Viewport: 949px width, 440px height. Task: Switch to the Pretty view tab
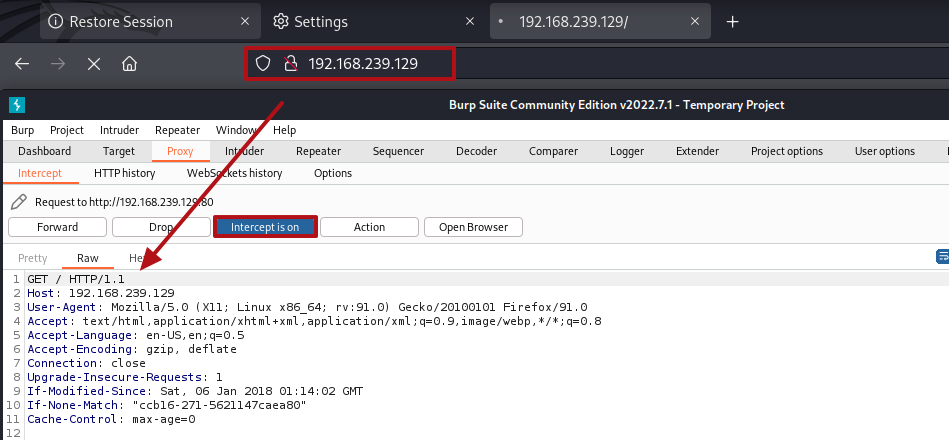(33, 258)
